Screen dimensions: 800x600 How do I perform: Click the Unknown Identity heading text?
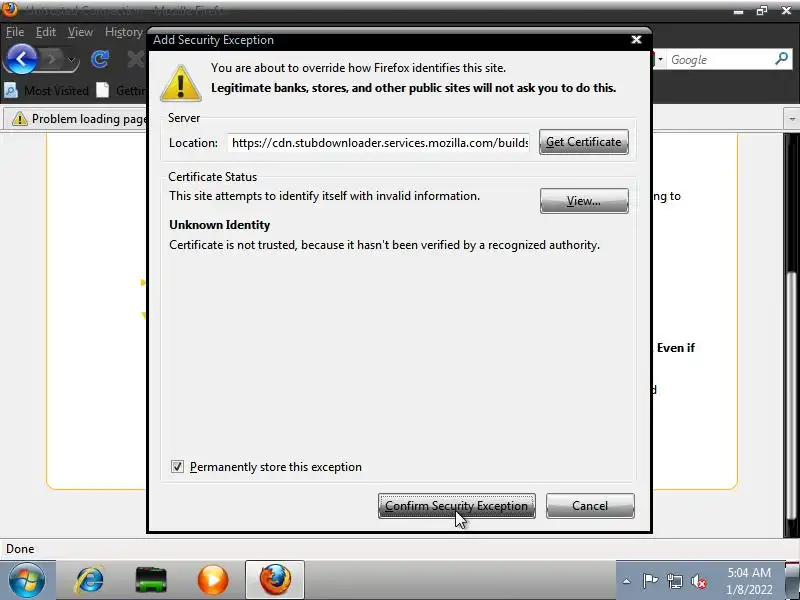coord(219,225)
